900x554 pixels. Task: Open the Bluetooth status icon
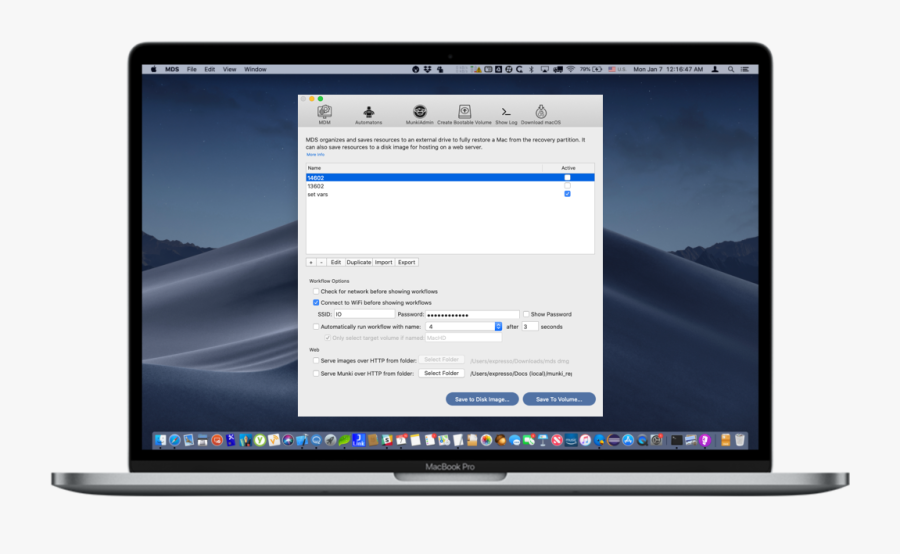tap(531, 69)
